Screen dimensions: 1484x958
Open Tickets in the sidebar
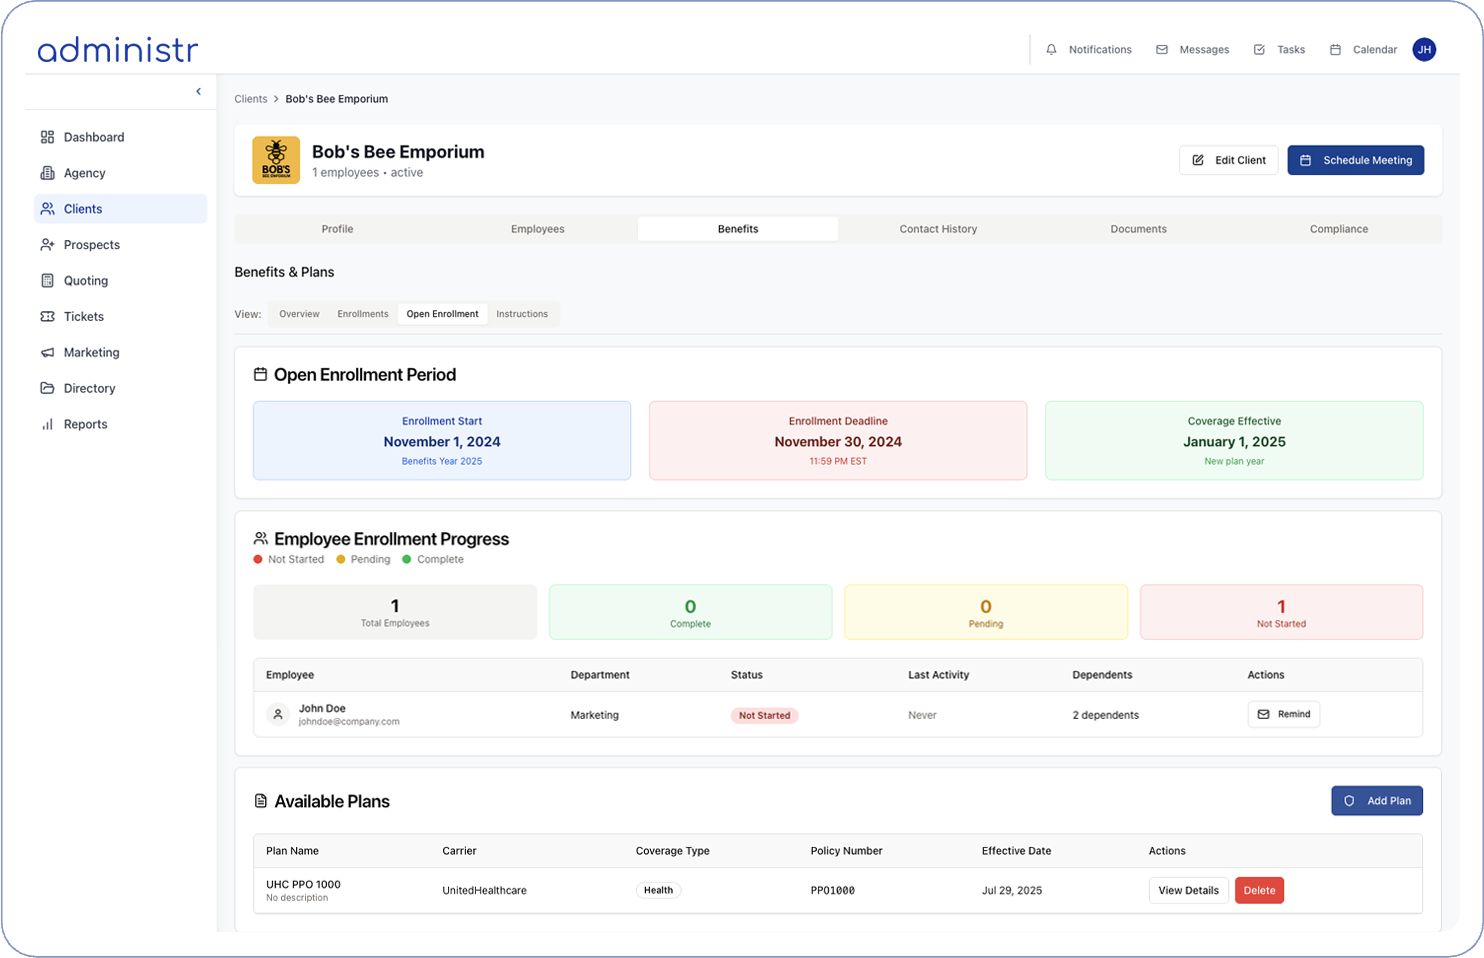(84, 317)
